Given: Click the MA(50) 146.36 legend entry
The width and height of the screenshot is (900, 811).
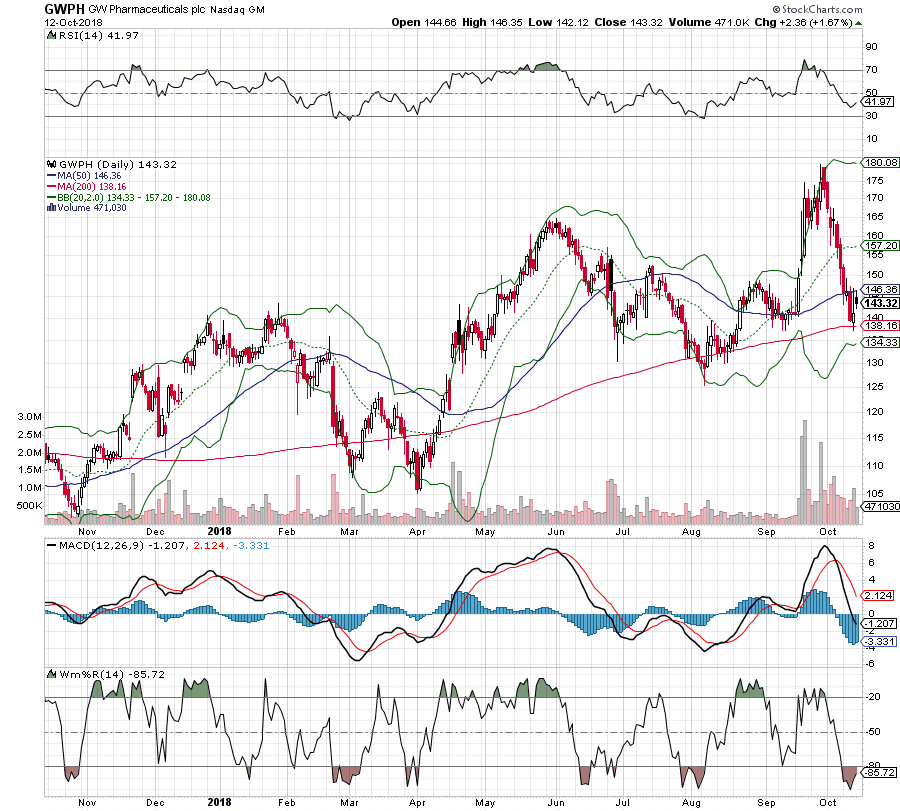Looking at the screenshot, I should 89,176.
